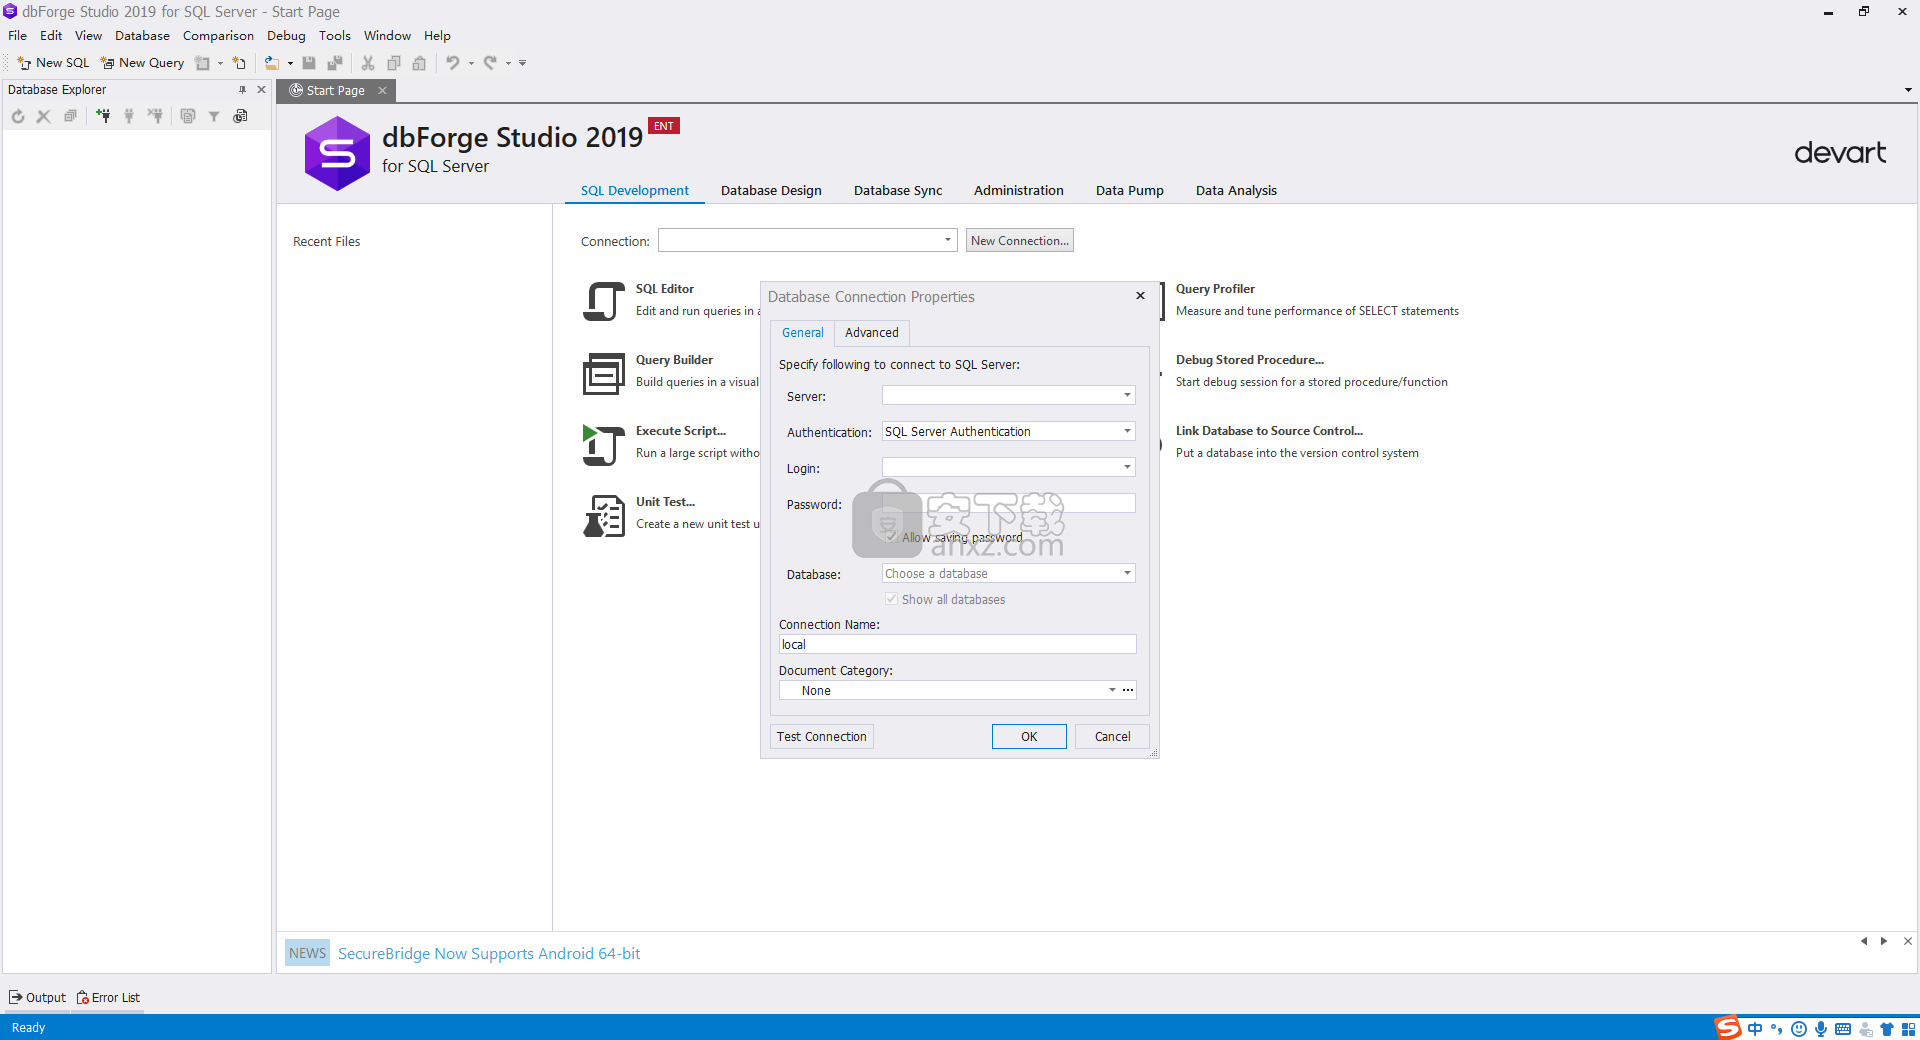Click the Delete X icon in Database Explorer
The height and width of the screenshot is (1040, 1920).
tap(43, 116)
